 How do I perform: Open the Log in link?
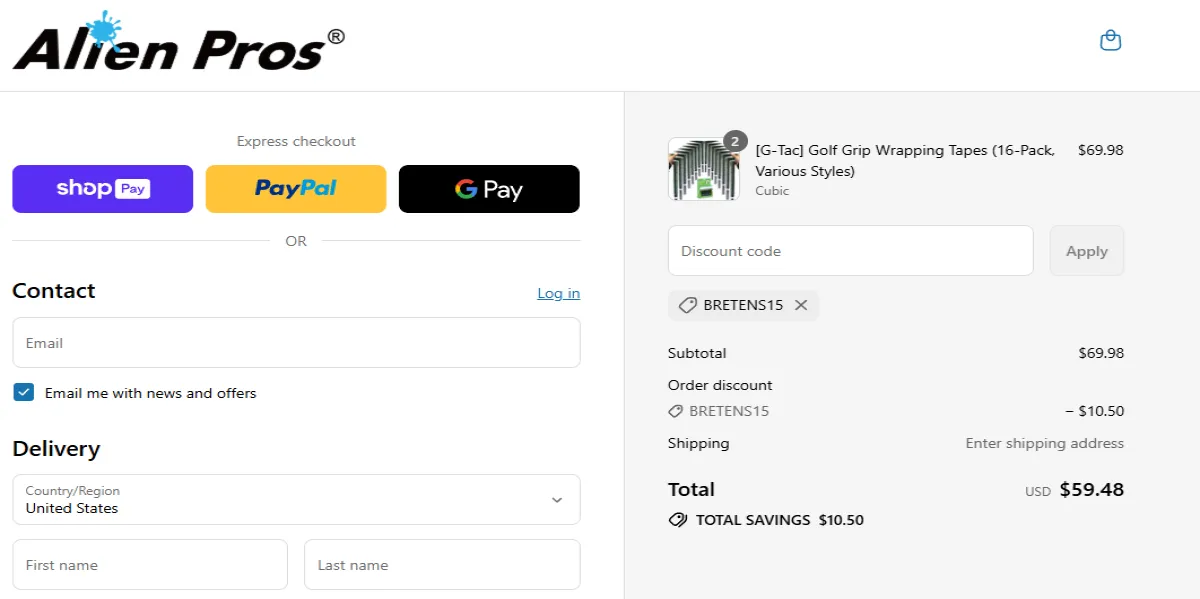click(558, 293)
